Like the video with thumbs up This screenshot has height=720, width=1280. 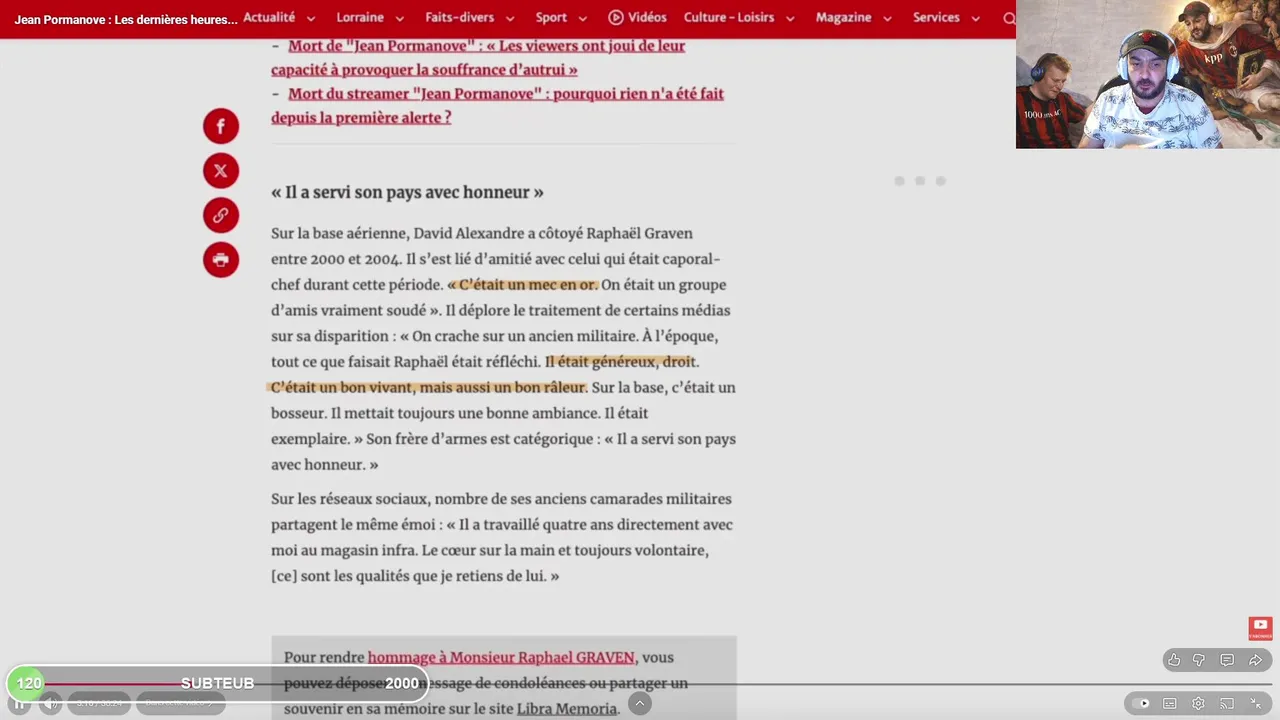1174,660
